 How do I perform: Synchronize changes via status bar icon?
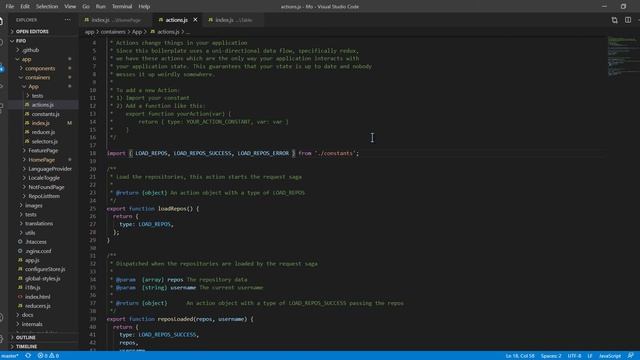28,356
